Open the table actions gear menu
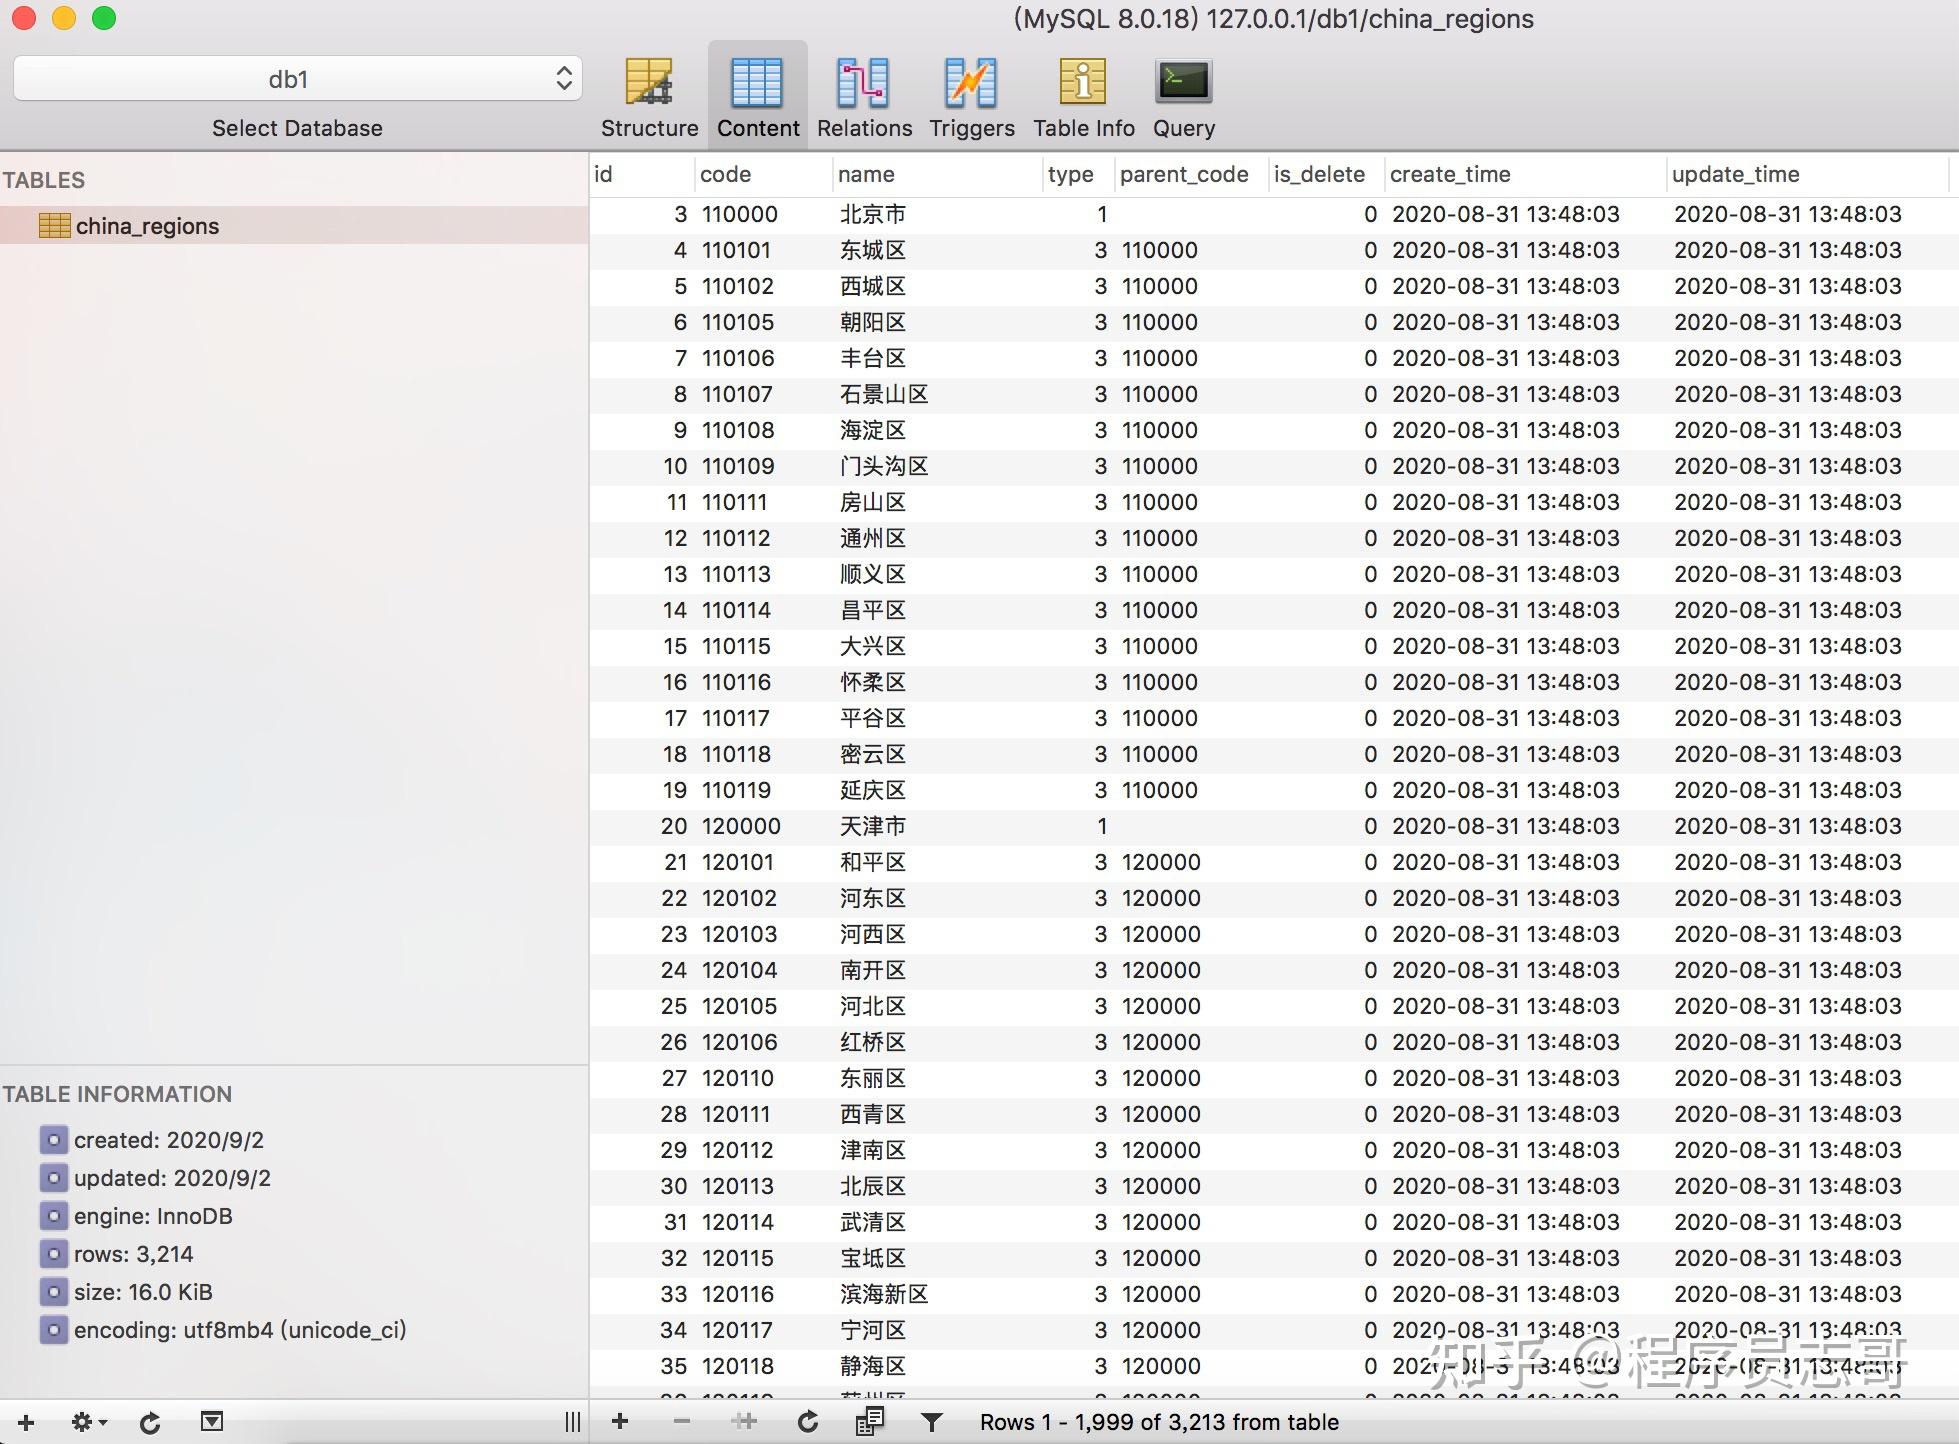The height and width of the screenshot is (1444, 1959). coord(89,1422)
